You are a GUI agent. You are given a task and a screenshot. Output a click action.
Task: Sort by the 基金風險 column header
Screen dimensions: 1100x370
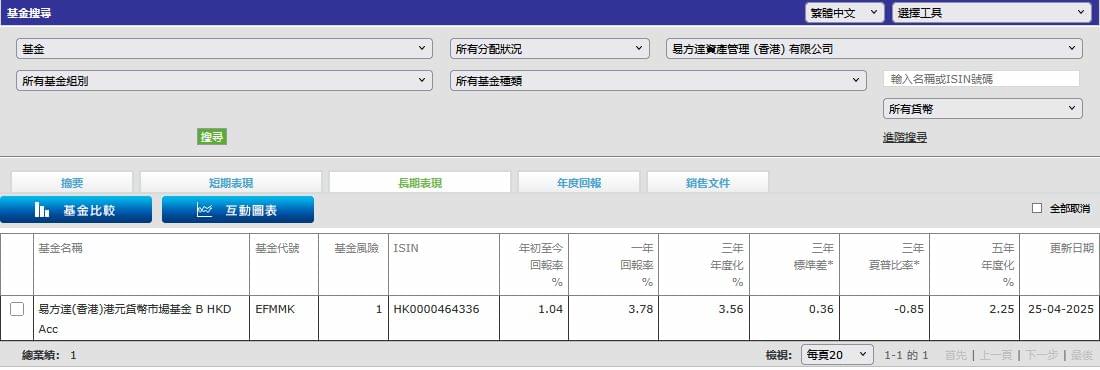click(x=356, y=249)
